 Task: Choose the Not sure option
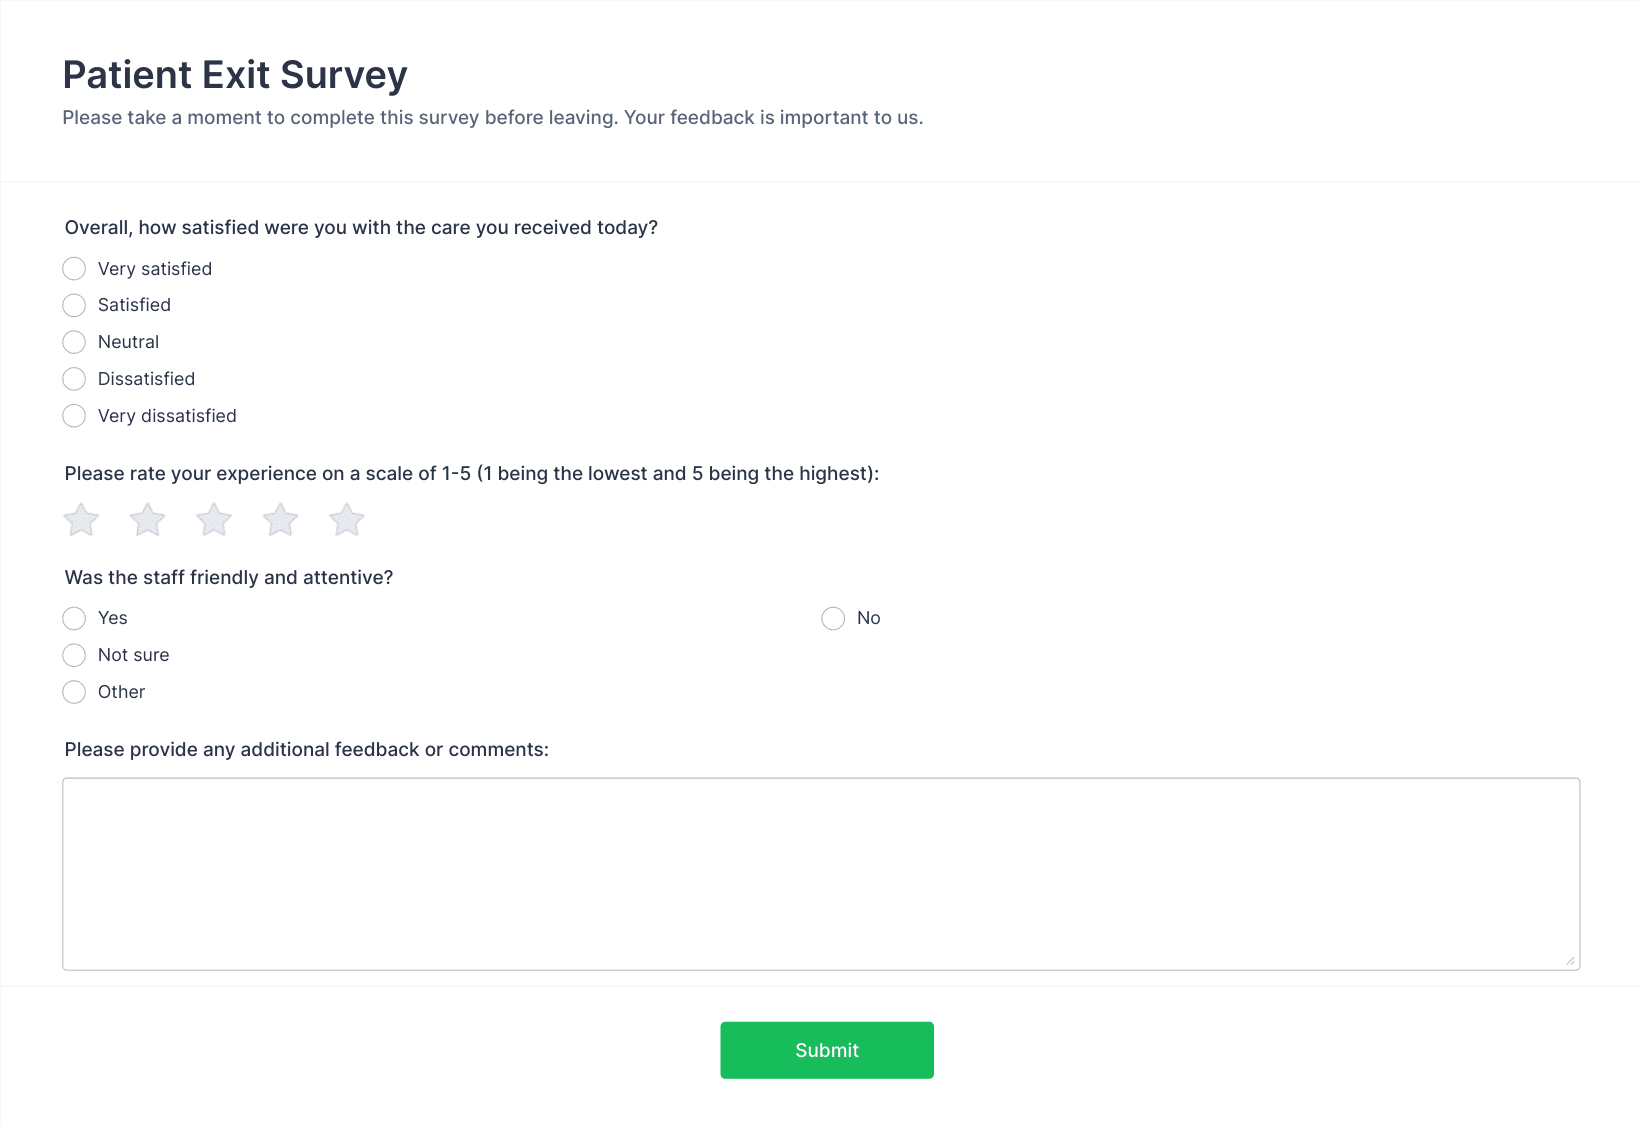click(74, 655)
